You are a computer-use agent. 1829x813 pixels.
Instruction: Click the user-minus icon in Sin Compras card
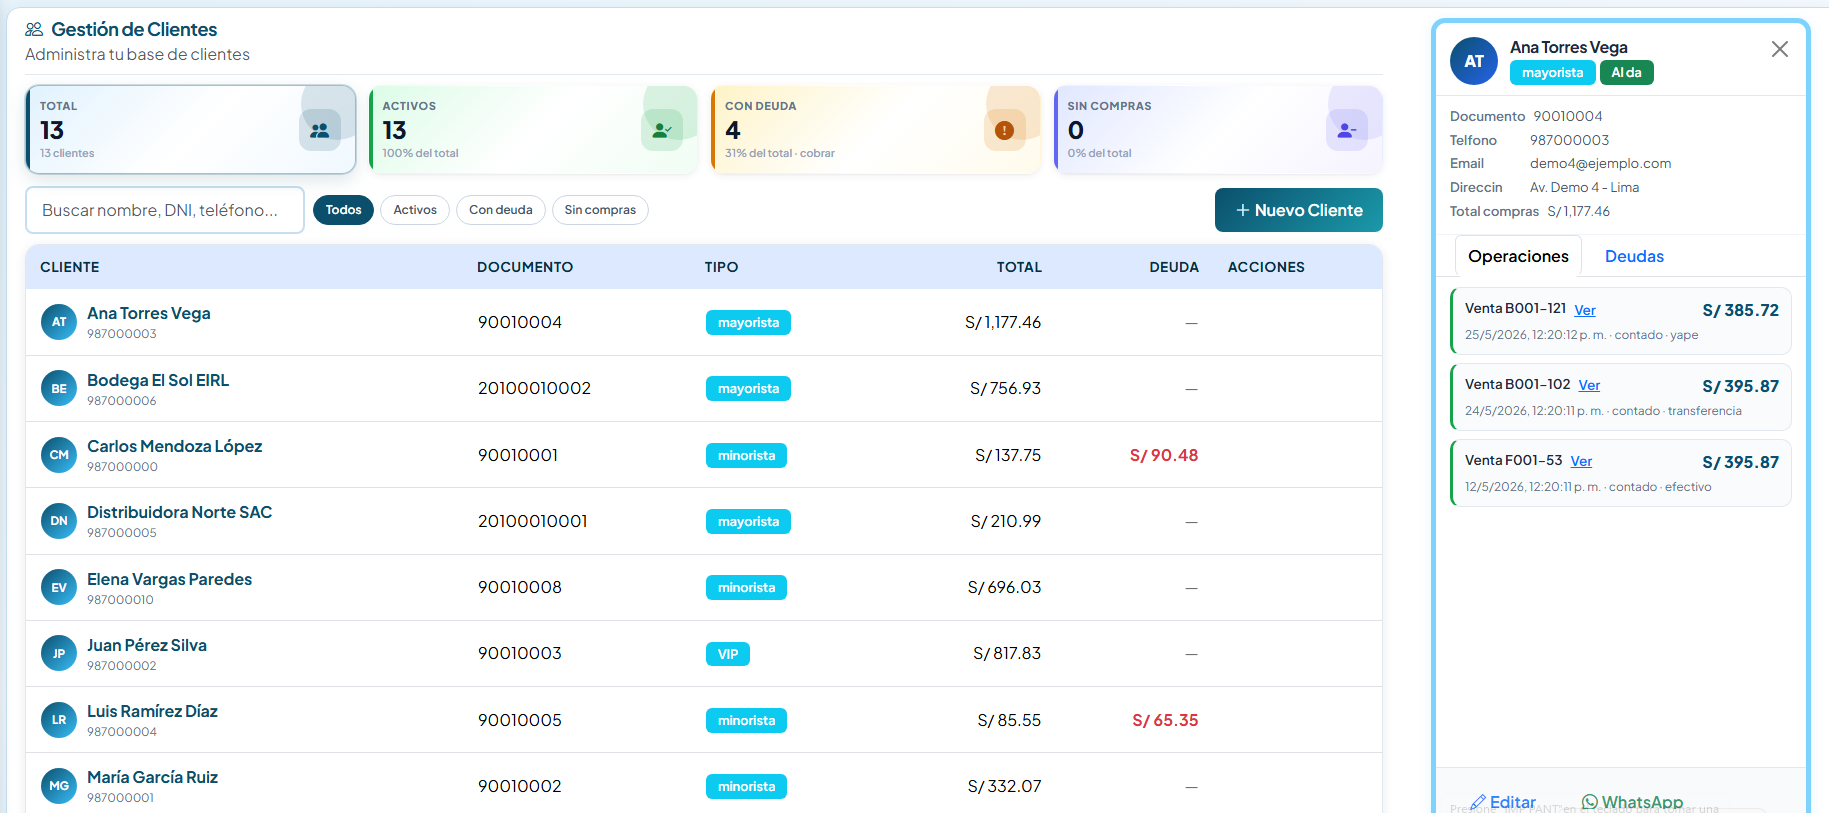pos(1347,130)
